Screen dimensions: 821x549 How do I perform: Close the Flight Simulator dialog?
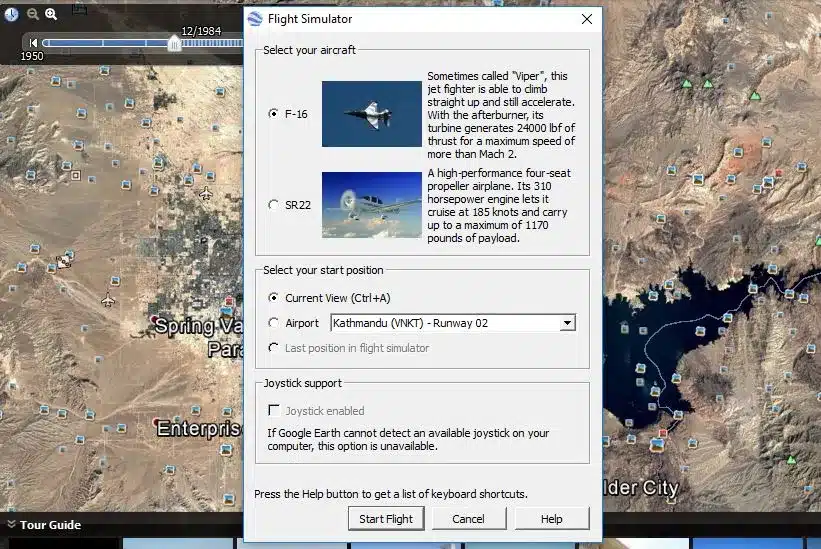click(586, 19)
